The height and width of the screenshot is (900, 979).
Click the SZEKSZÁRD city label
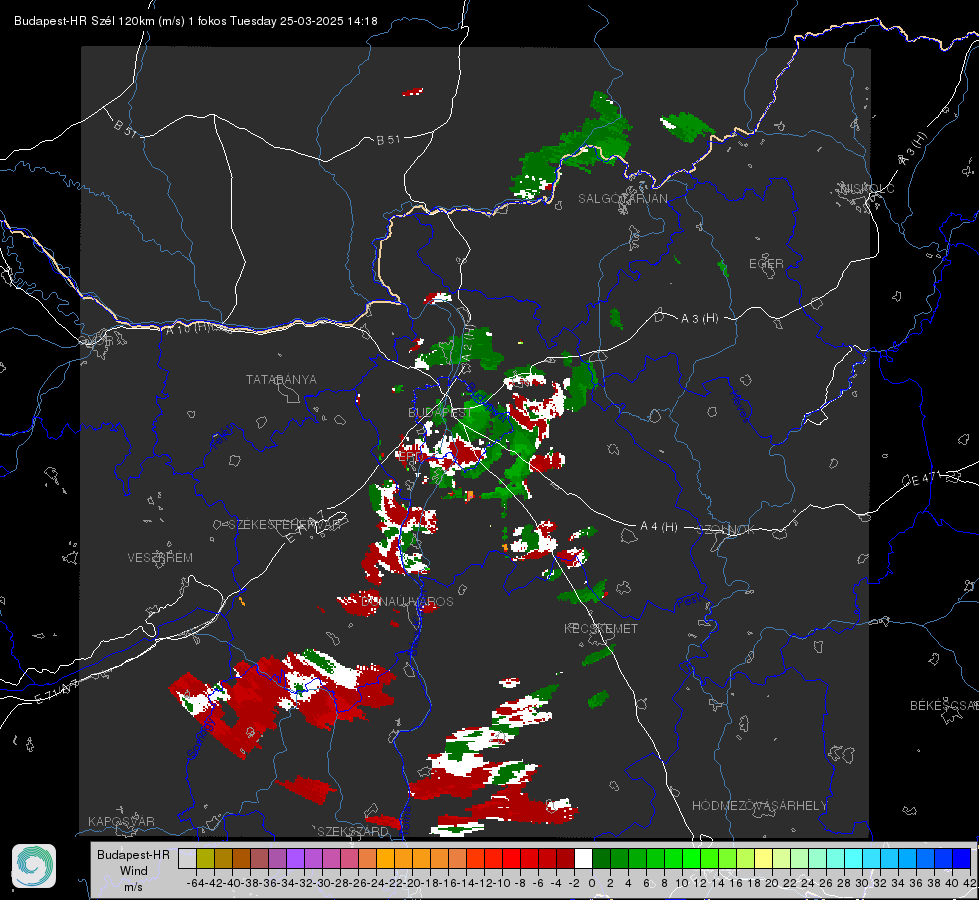click(x=353, y=831)
